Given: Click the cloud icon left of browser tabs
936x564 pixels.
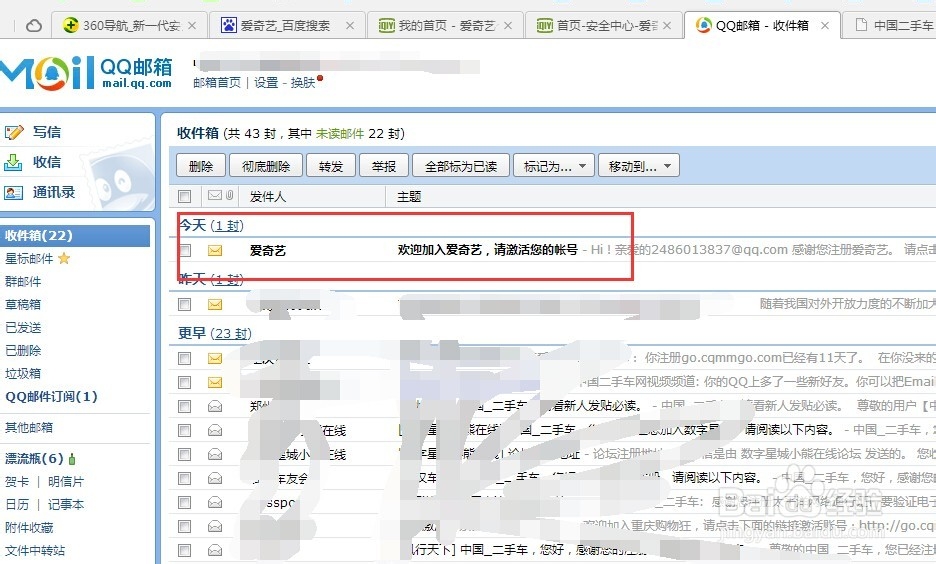Looking at the screenshot, I should pos(34,26).
